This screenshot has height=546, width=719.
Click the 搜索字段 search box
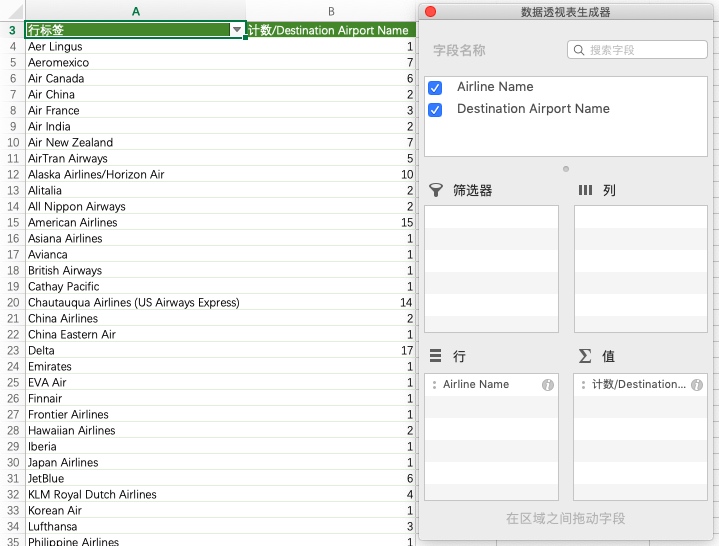pos(637,50)
